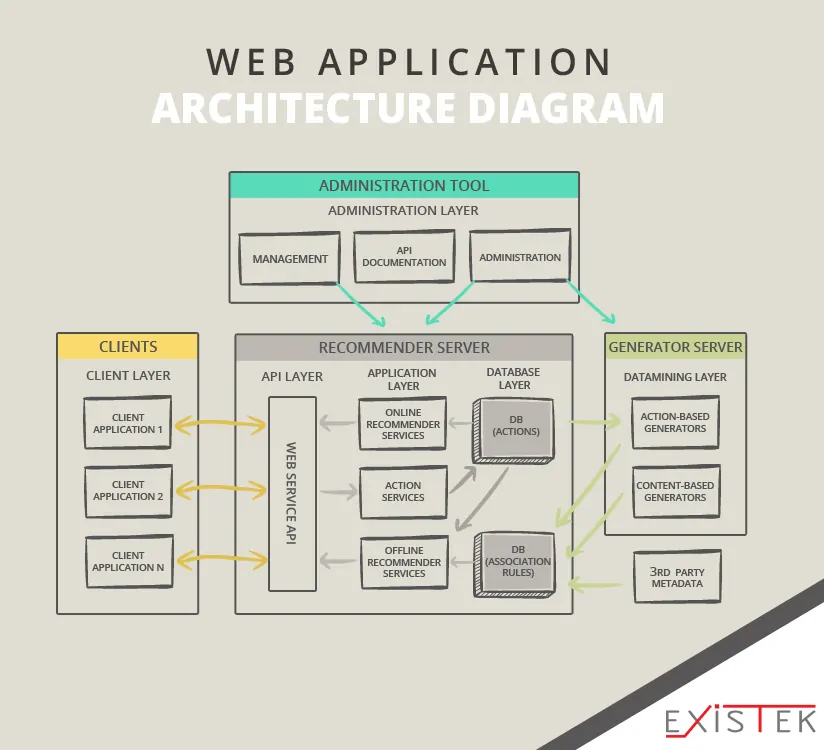Screen dimensions: 824x750
Task: Select the Existek logo
Action: (738, 718)
